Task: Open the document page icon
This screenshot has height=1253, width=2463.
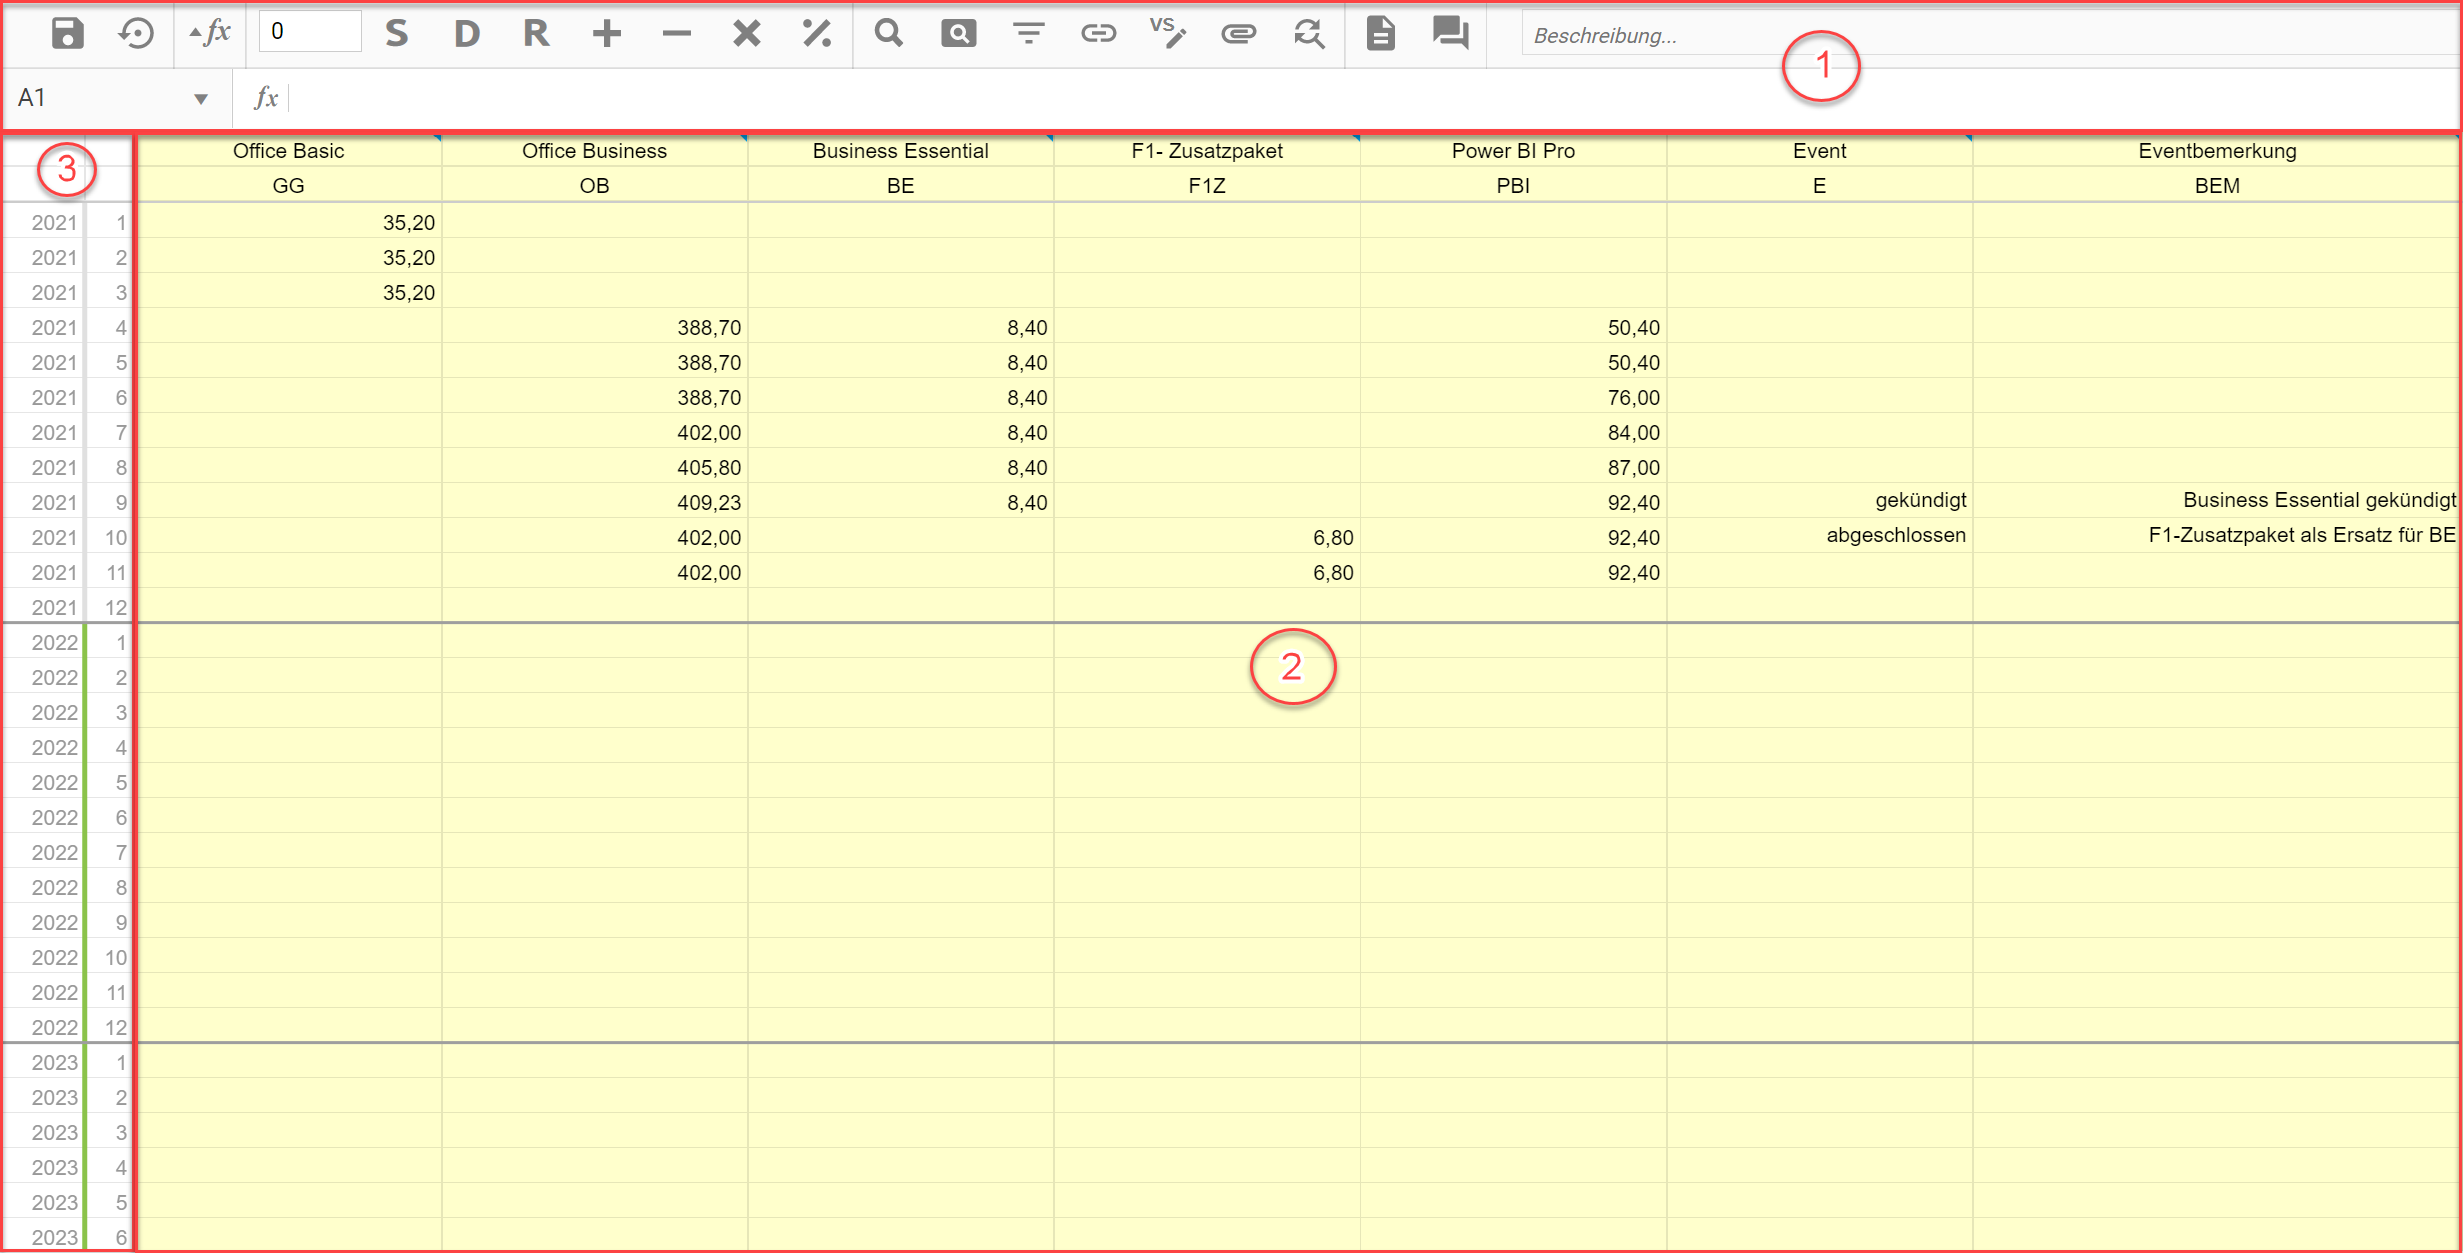Action: [1380, 34]
